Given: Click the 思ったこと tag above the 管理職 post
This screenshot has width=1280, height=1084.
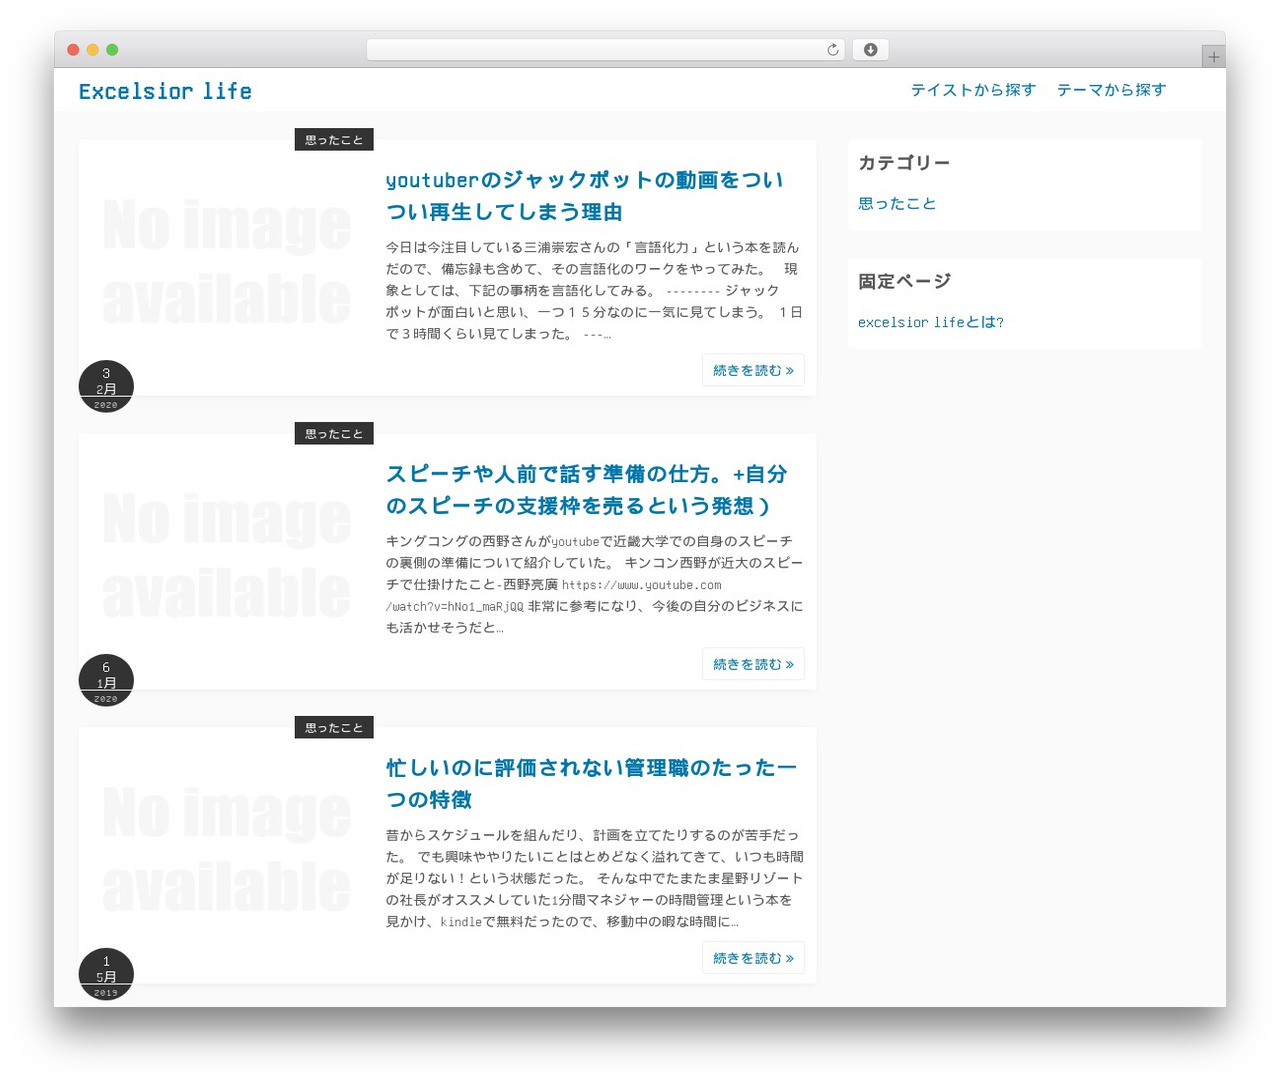Looking at the screenshot, I should point(334,728).
